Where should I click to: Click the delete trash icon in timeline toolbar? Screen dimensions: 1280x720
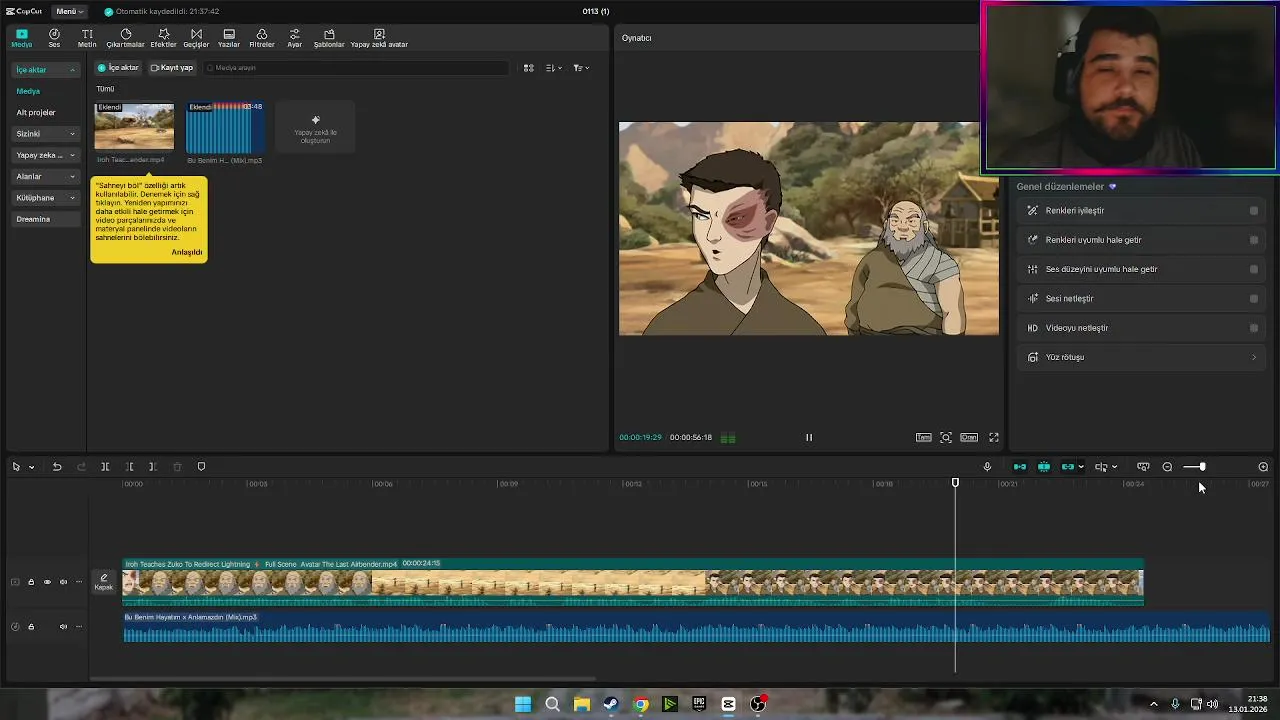coord(177,467)
